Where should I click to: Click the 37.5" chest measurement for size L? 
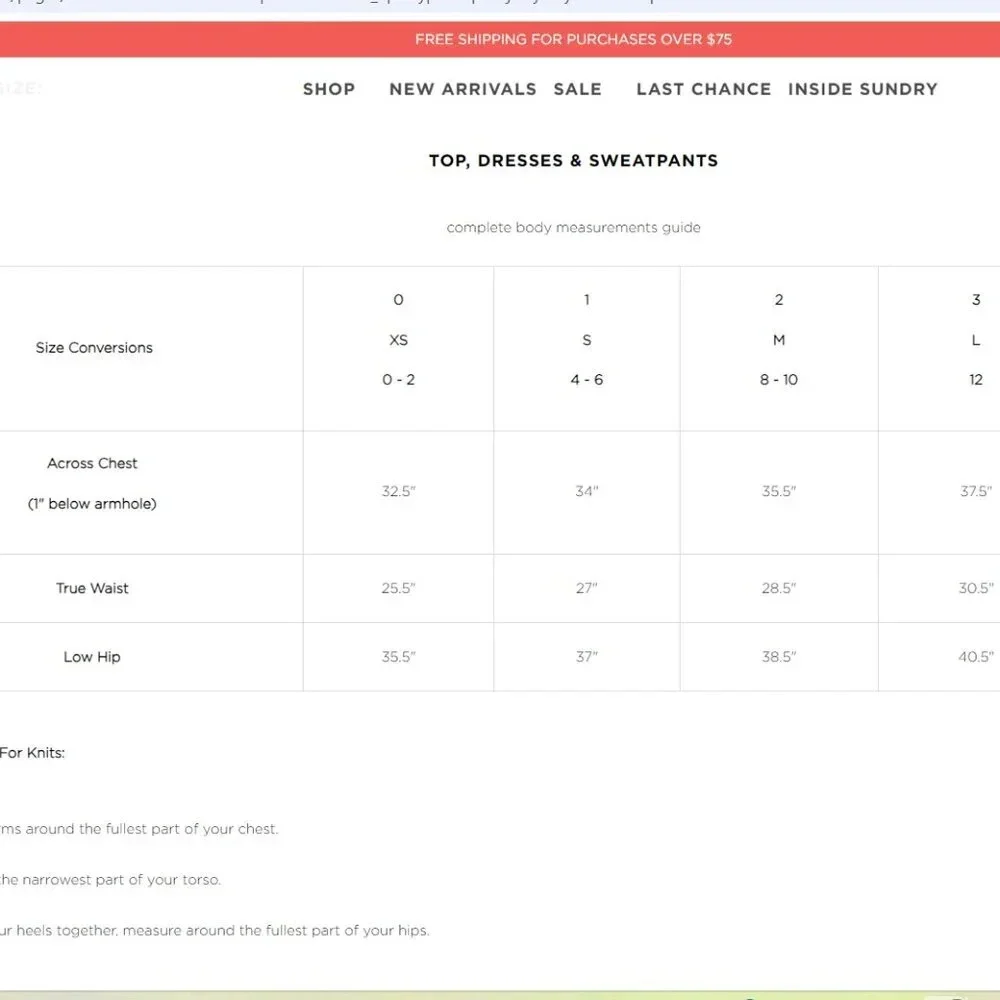(x=976, y=491)
